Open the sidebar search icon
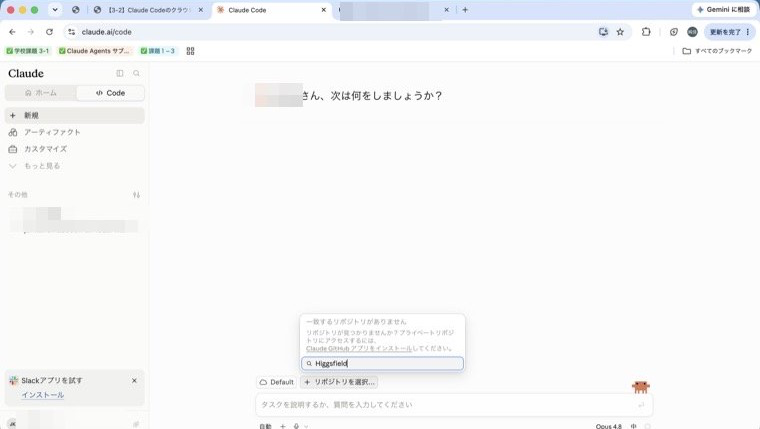This screenshot has width=760, height=429. pyautogui.click(x=136, y=73)
